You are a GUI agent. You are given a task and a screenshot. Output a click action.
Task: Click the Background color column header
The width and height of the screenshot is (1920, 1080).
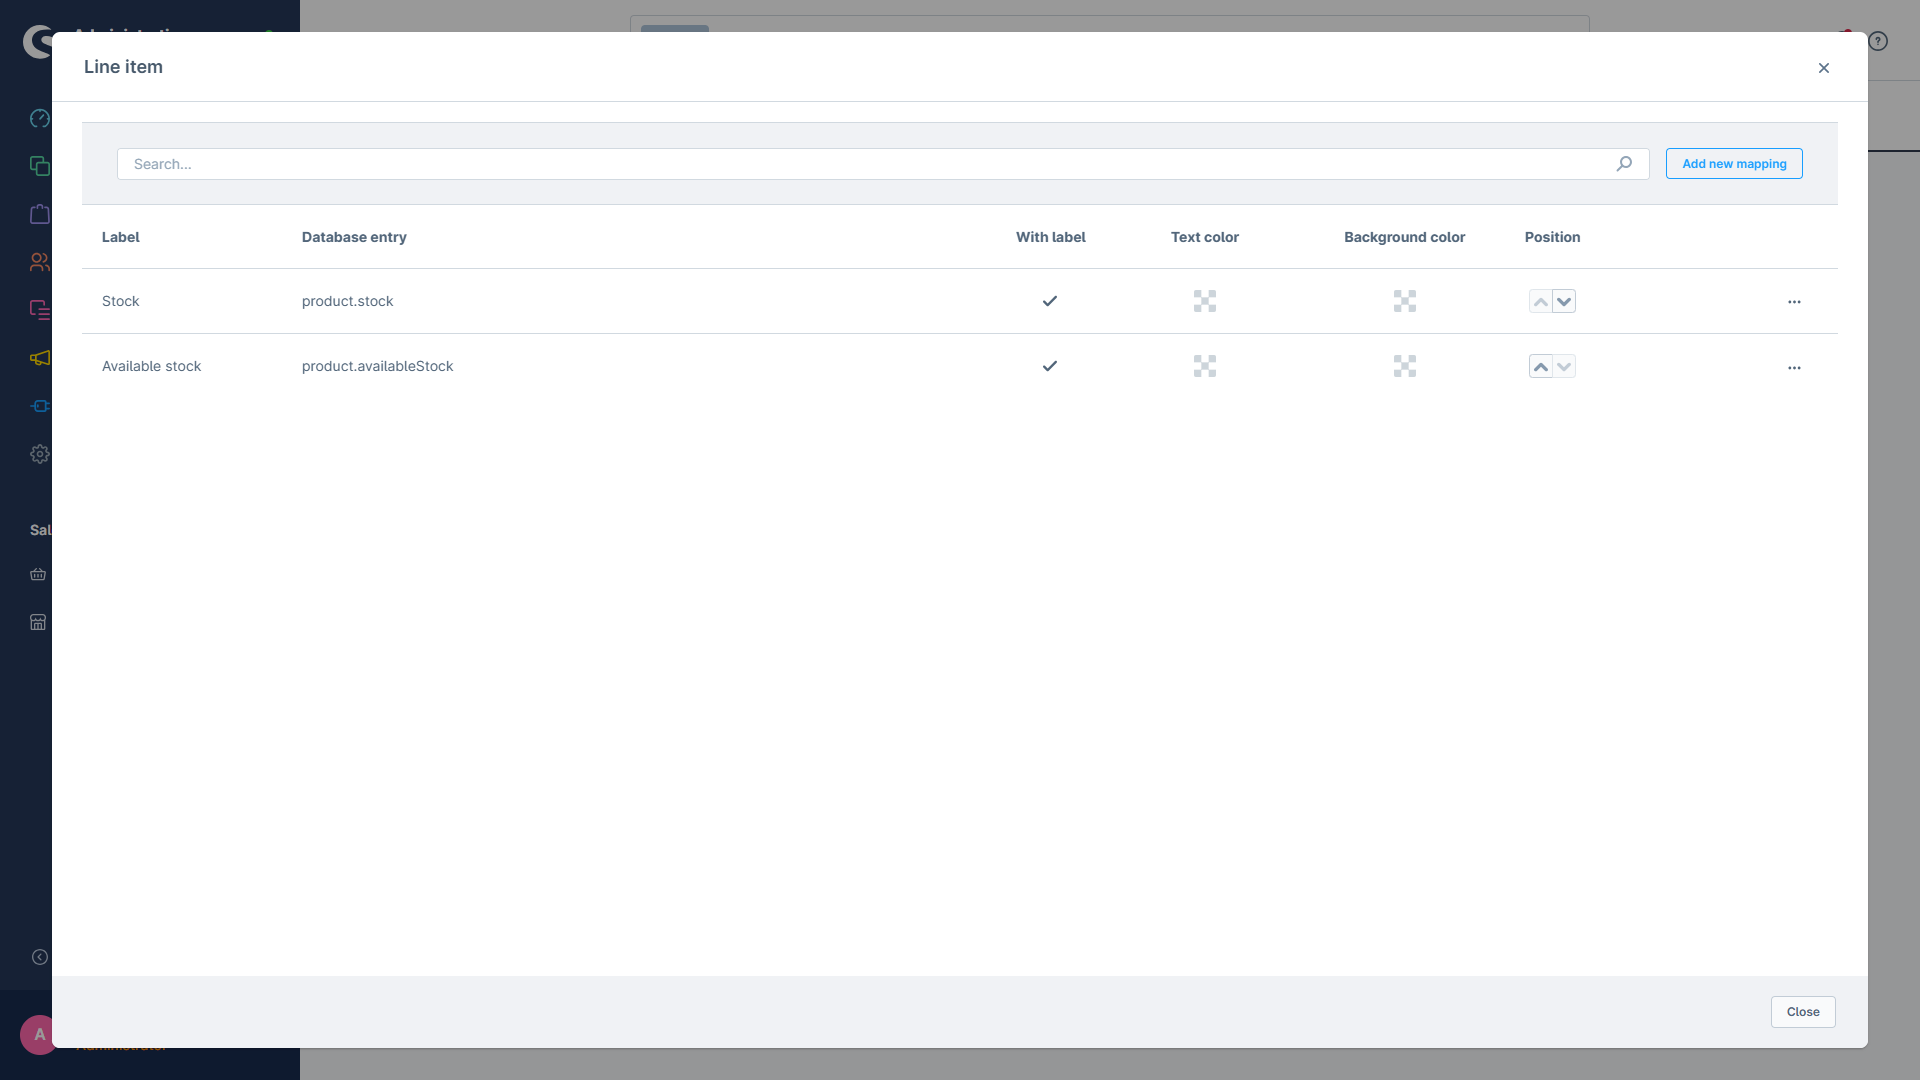(x=1405, y=237)
